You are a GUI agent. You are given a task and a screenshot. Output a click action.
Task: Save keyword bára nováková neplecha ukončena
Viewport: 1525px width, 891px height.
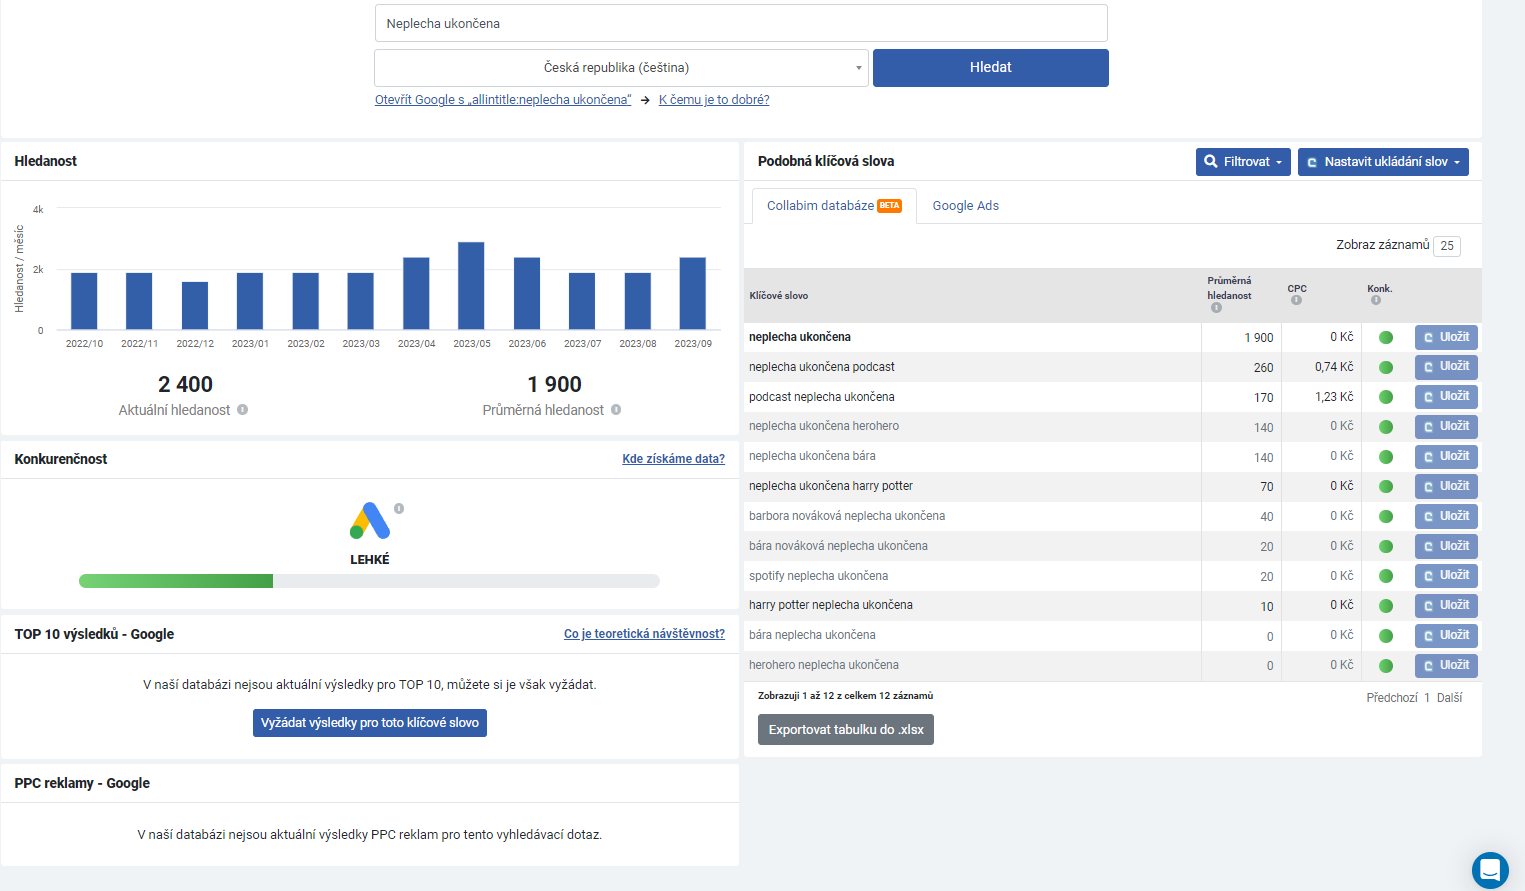pos(1446,546)
